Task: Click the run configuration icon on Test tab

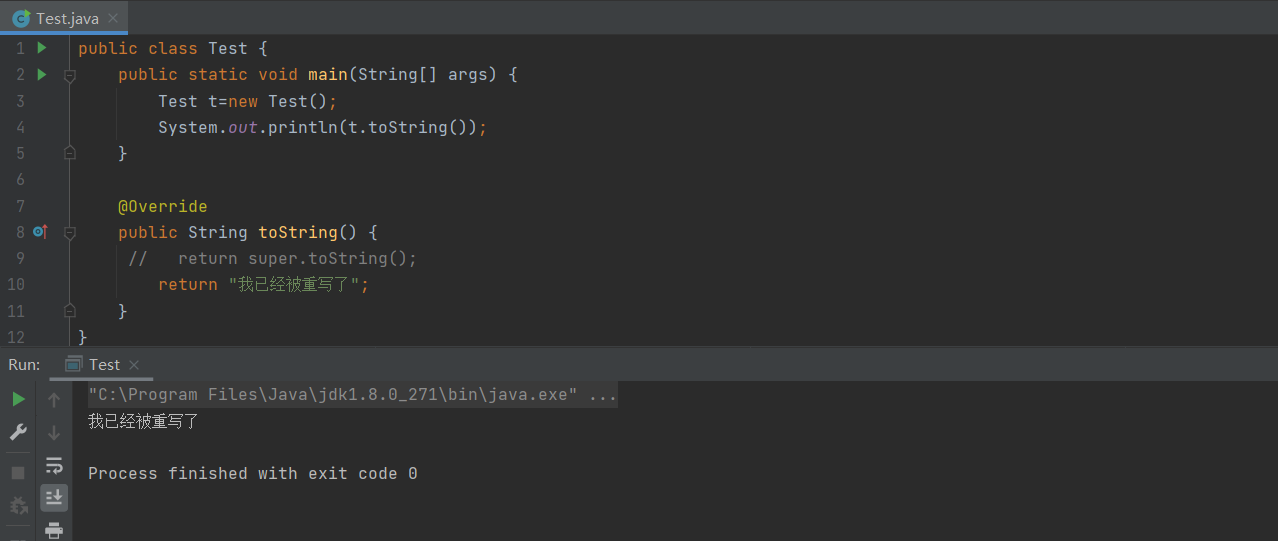Action: click(x=74, y=364)
